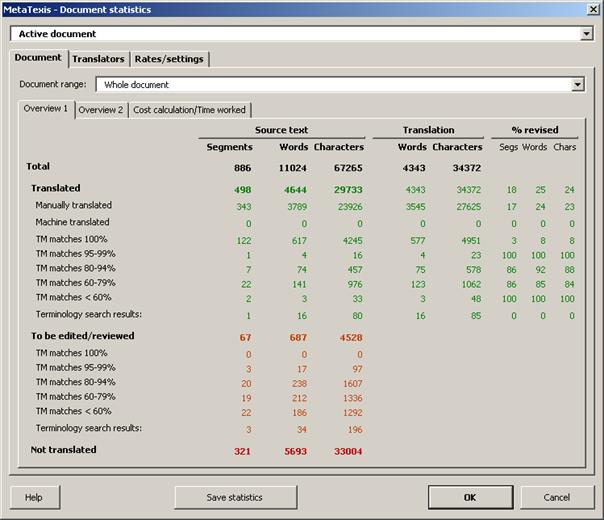The width and height of the screenshot is (604, 520).
Task: Click the Cancel button
Action: (x=557, y=497)
